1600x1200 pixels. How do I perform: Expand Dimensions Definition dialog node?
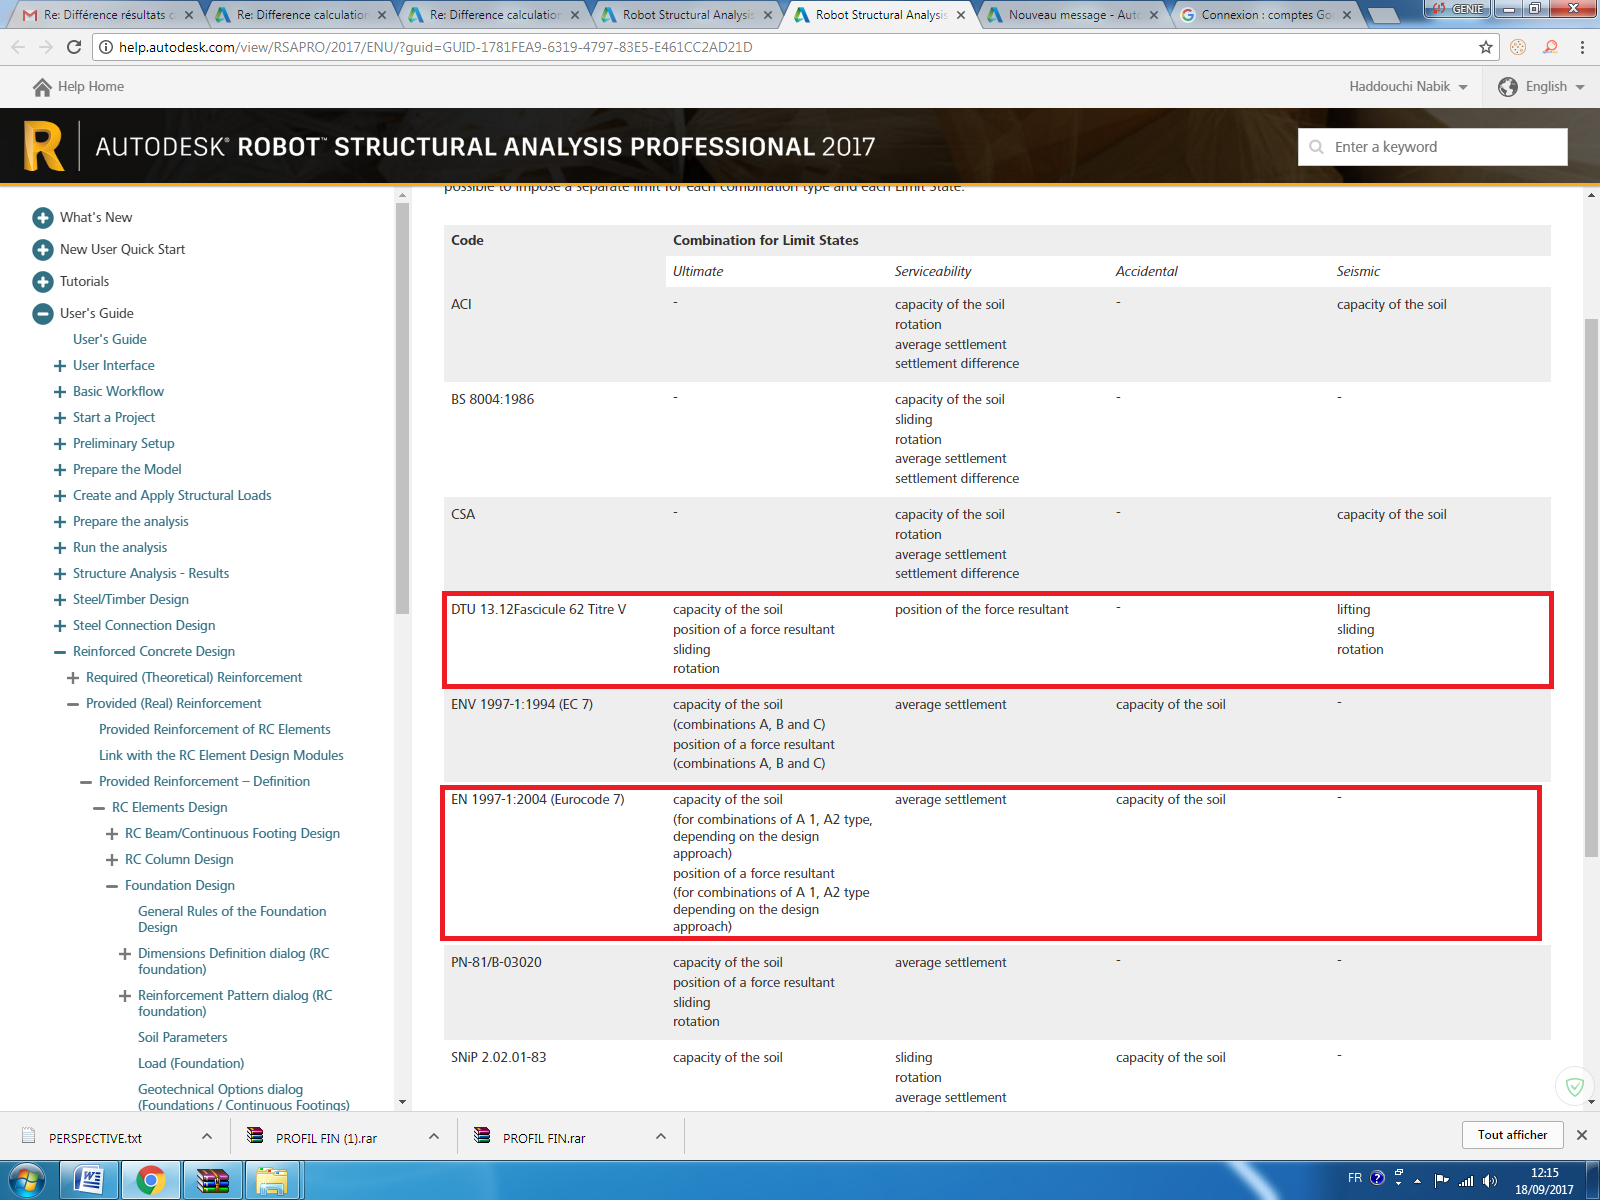[125, 954]
